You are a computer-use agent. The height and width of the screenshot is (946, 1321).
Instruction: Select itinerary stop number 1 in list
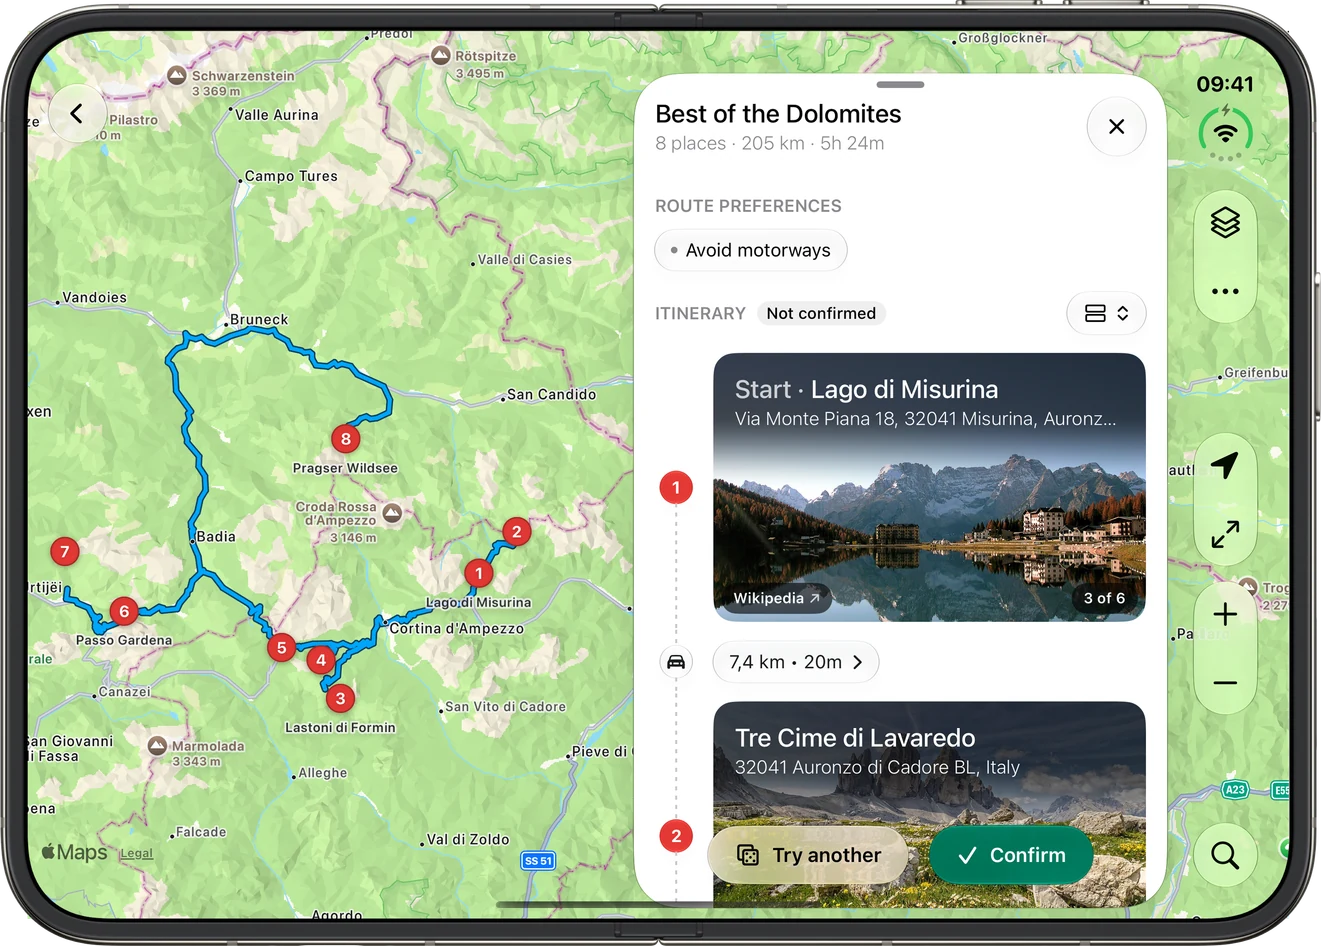(x=676, y=488)
